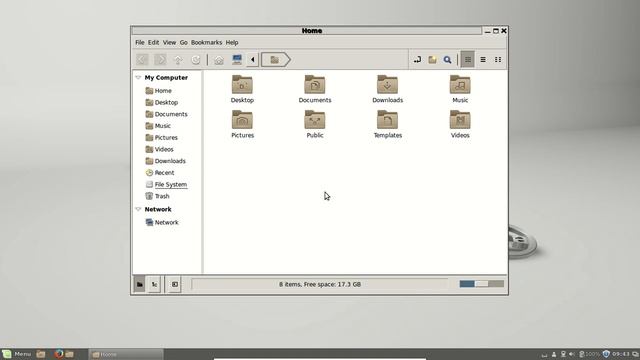
Task: Select Desktop in the sidebar
Action: [x=162, y=102]
